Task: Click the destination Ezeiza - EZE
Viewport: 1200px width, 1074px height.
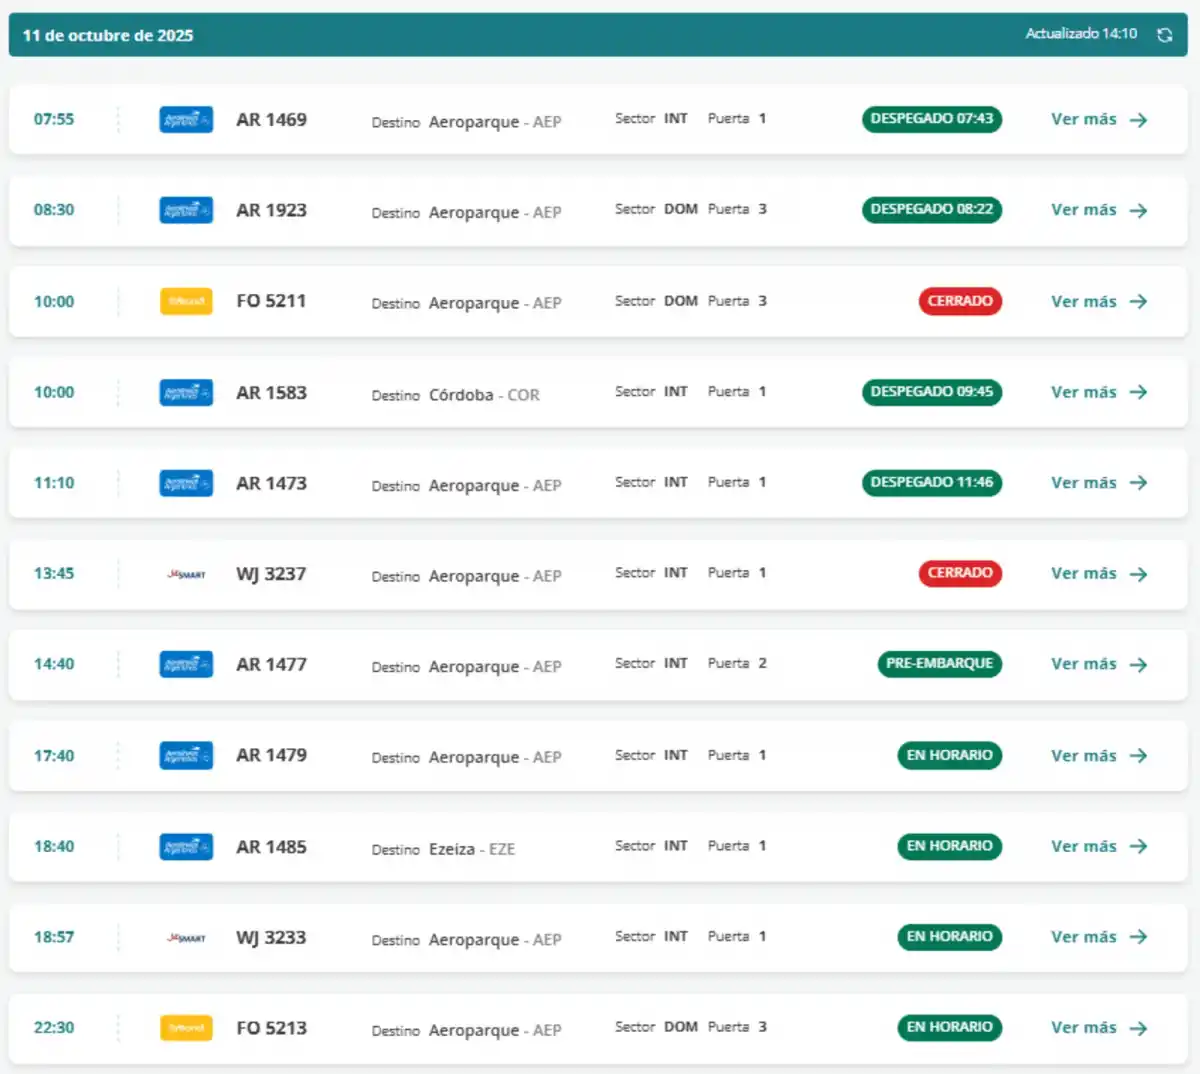Action: pyautogui.click(x=472, y=849)
